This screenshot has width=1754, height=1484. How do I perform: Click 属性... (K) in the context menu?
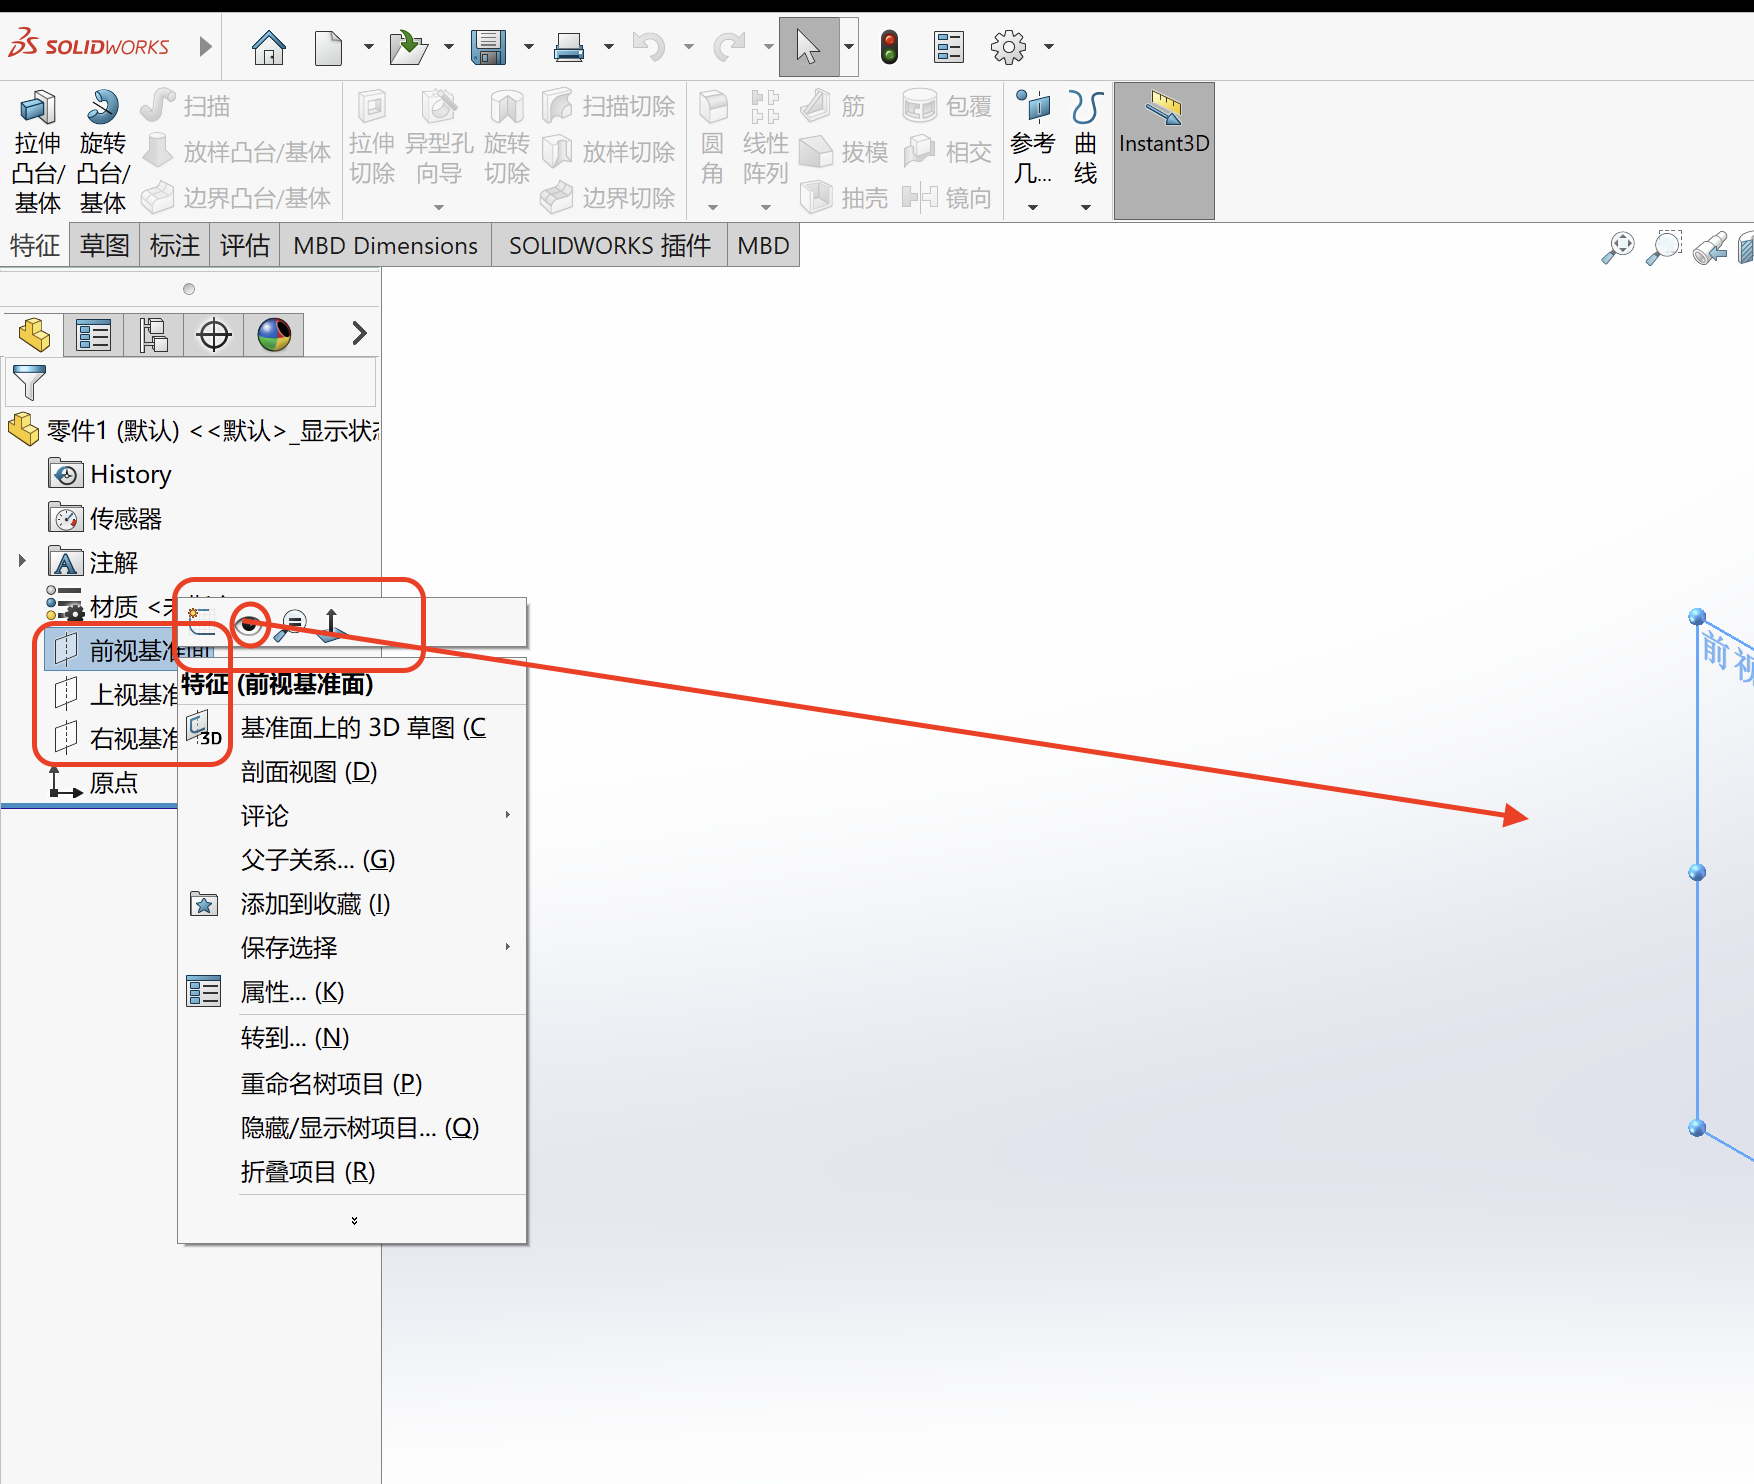[x=292, y=992]
